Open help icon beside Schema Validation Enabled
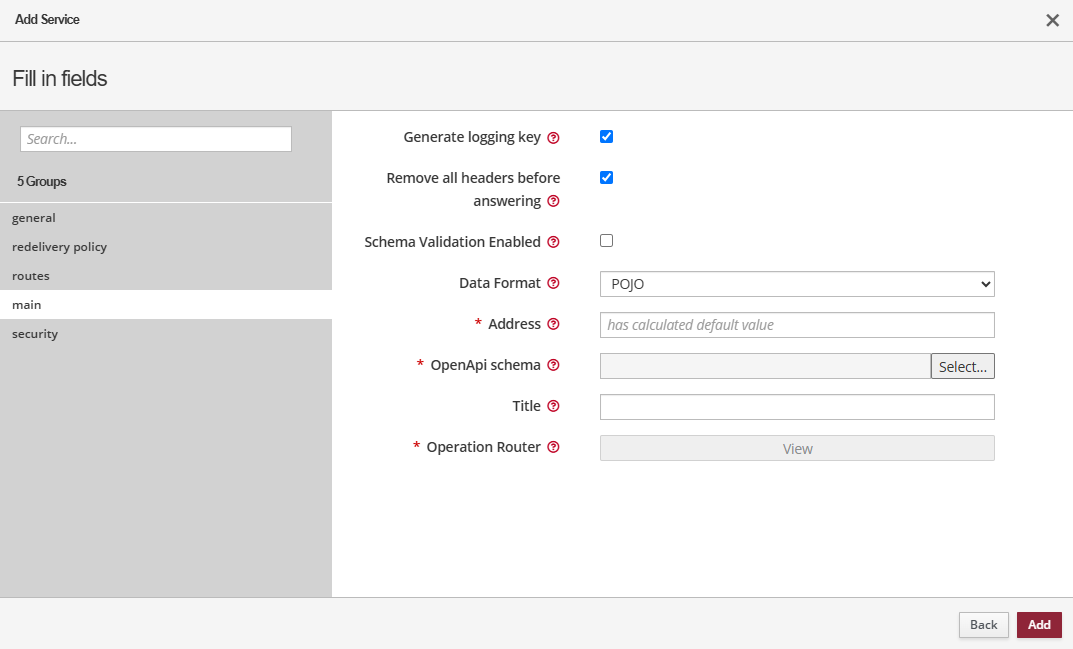Viewport: 1073px width, 649px height. point(553,242)
